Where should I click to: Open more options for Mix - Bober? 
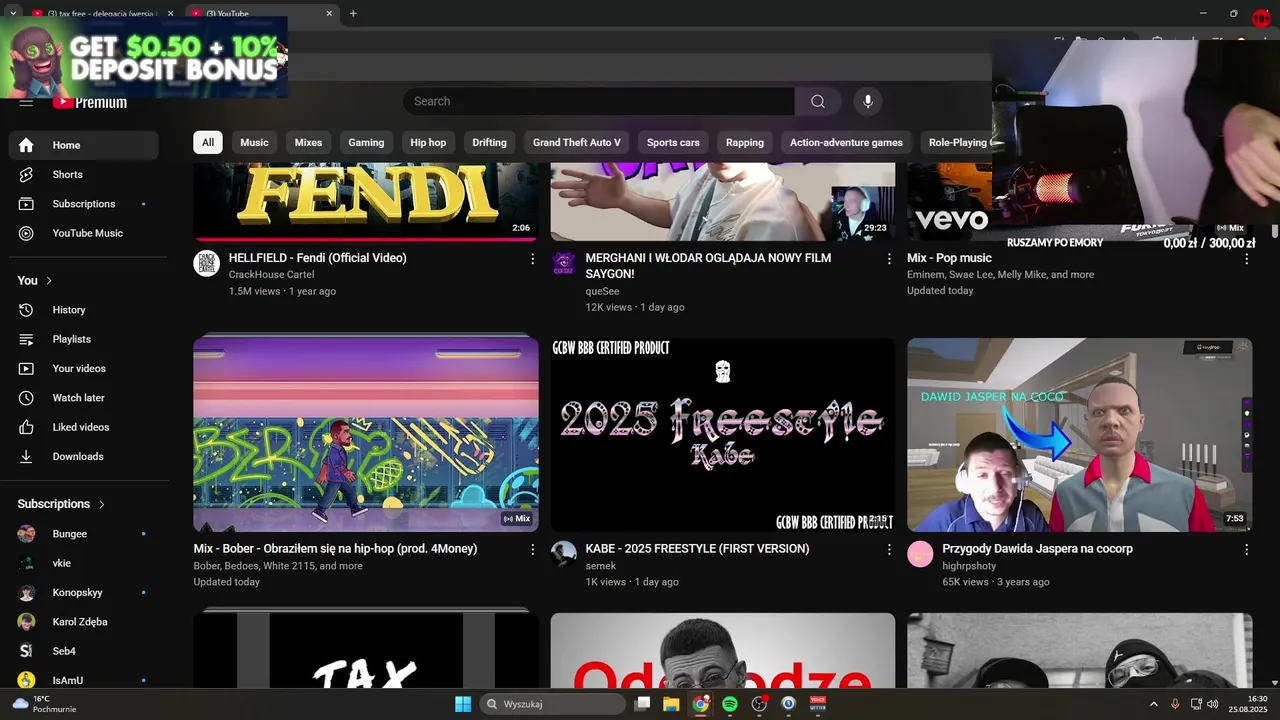(x=532, y=550)
